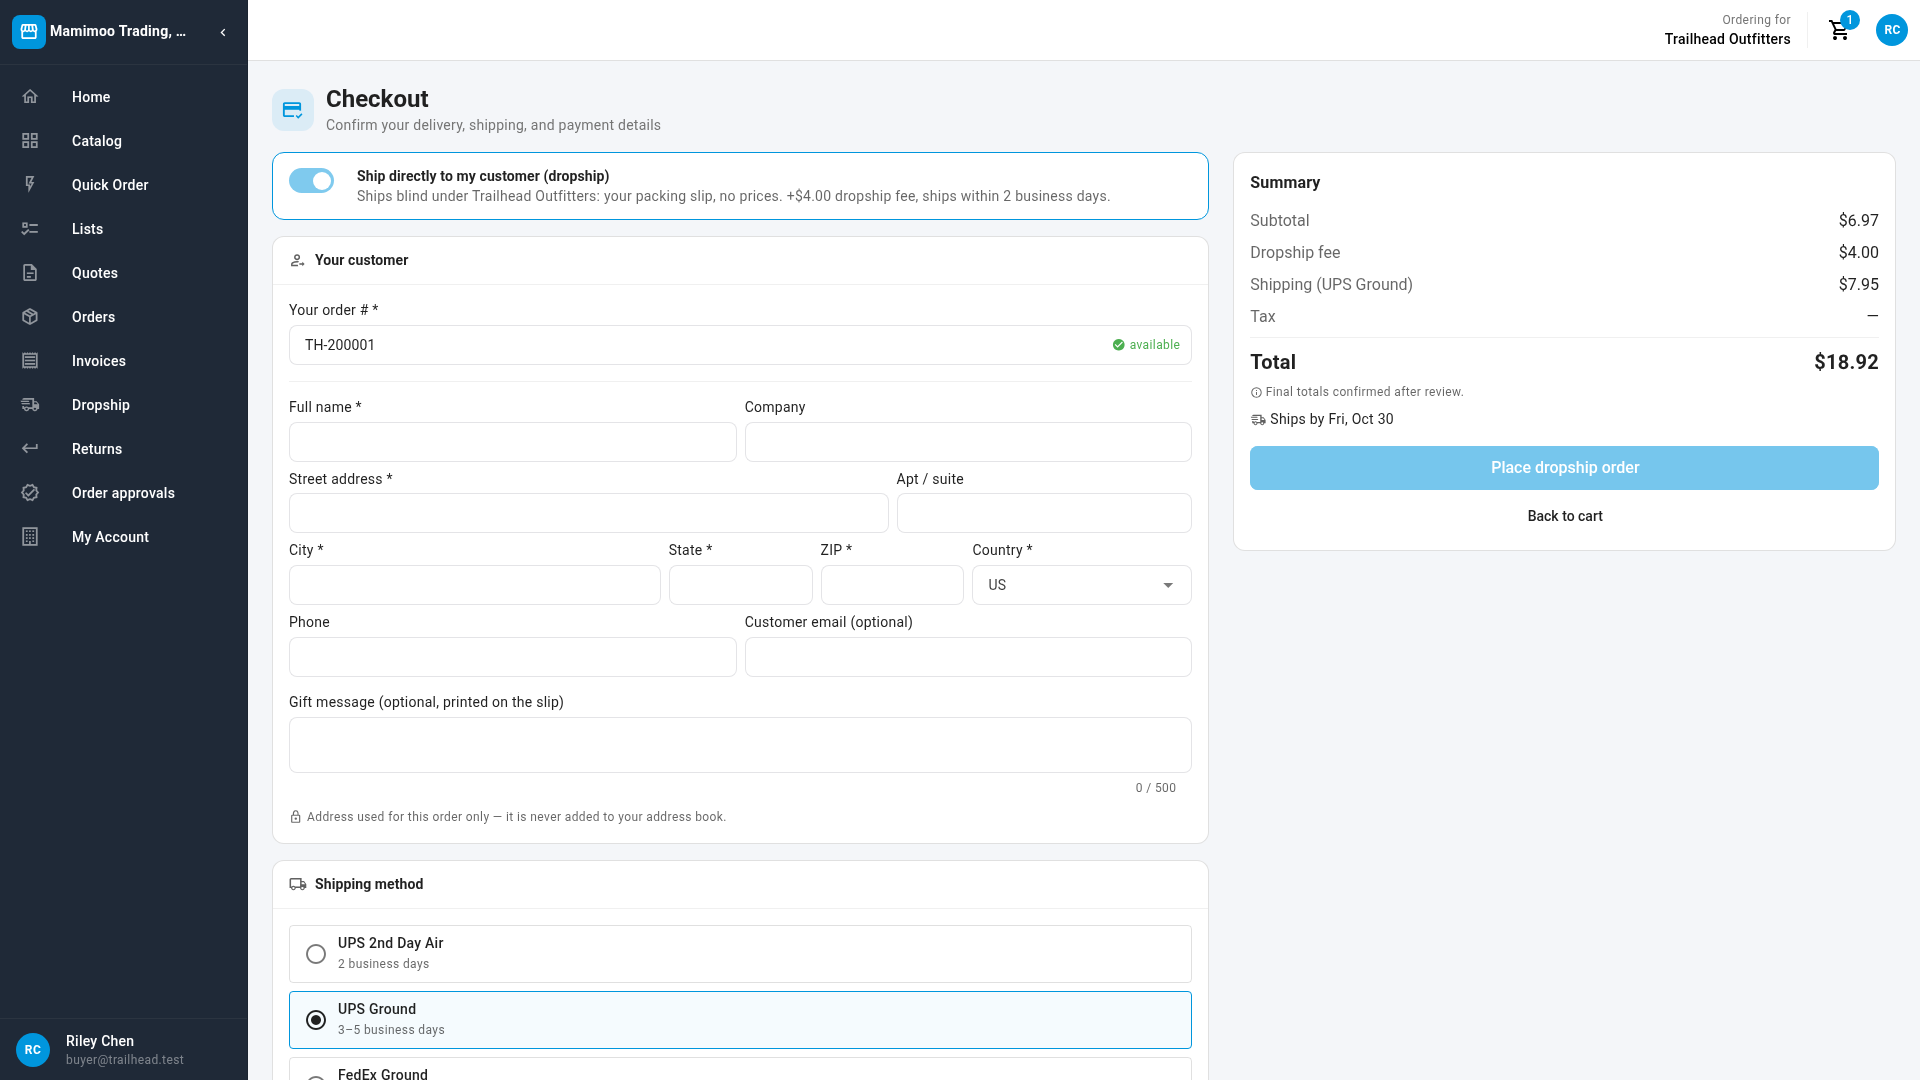Click the Returns arrow icon
This screenshot has width=1920, height=1080.
click(30, 449)
